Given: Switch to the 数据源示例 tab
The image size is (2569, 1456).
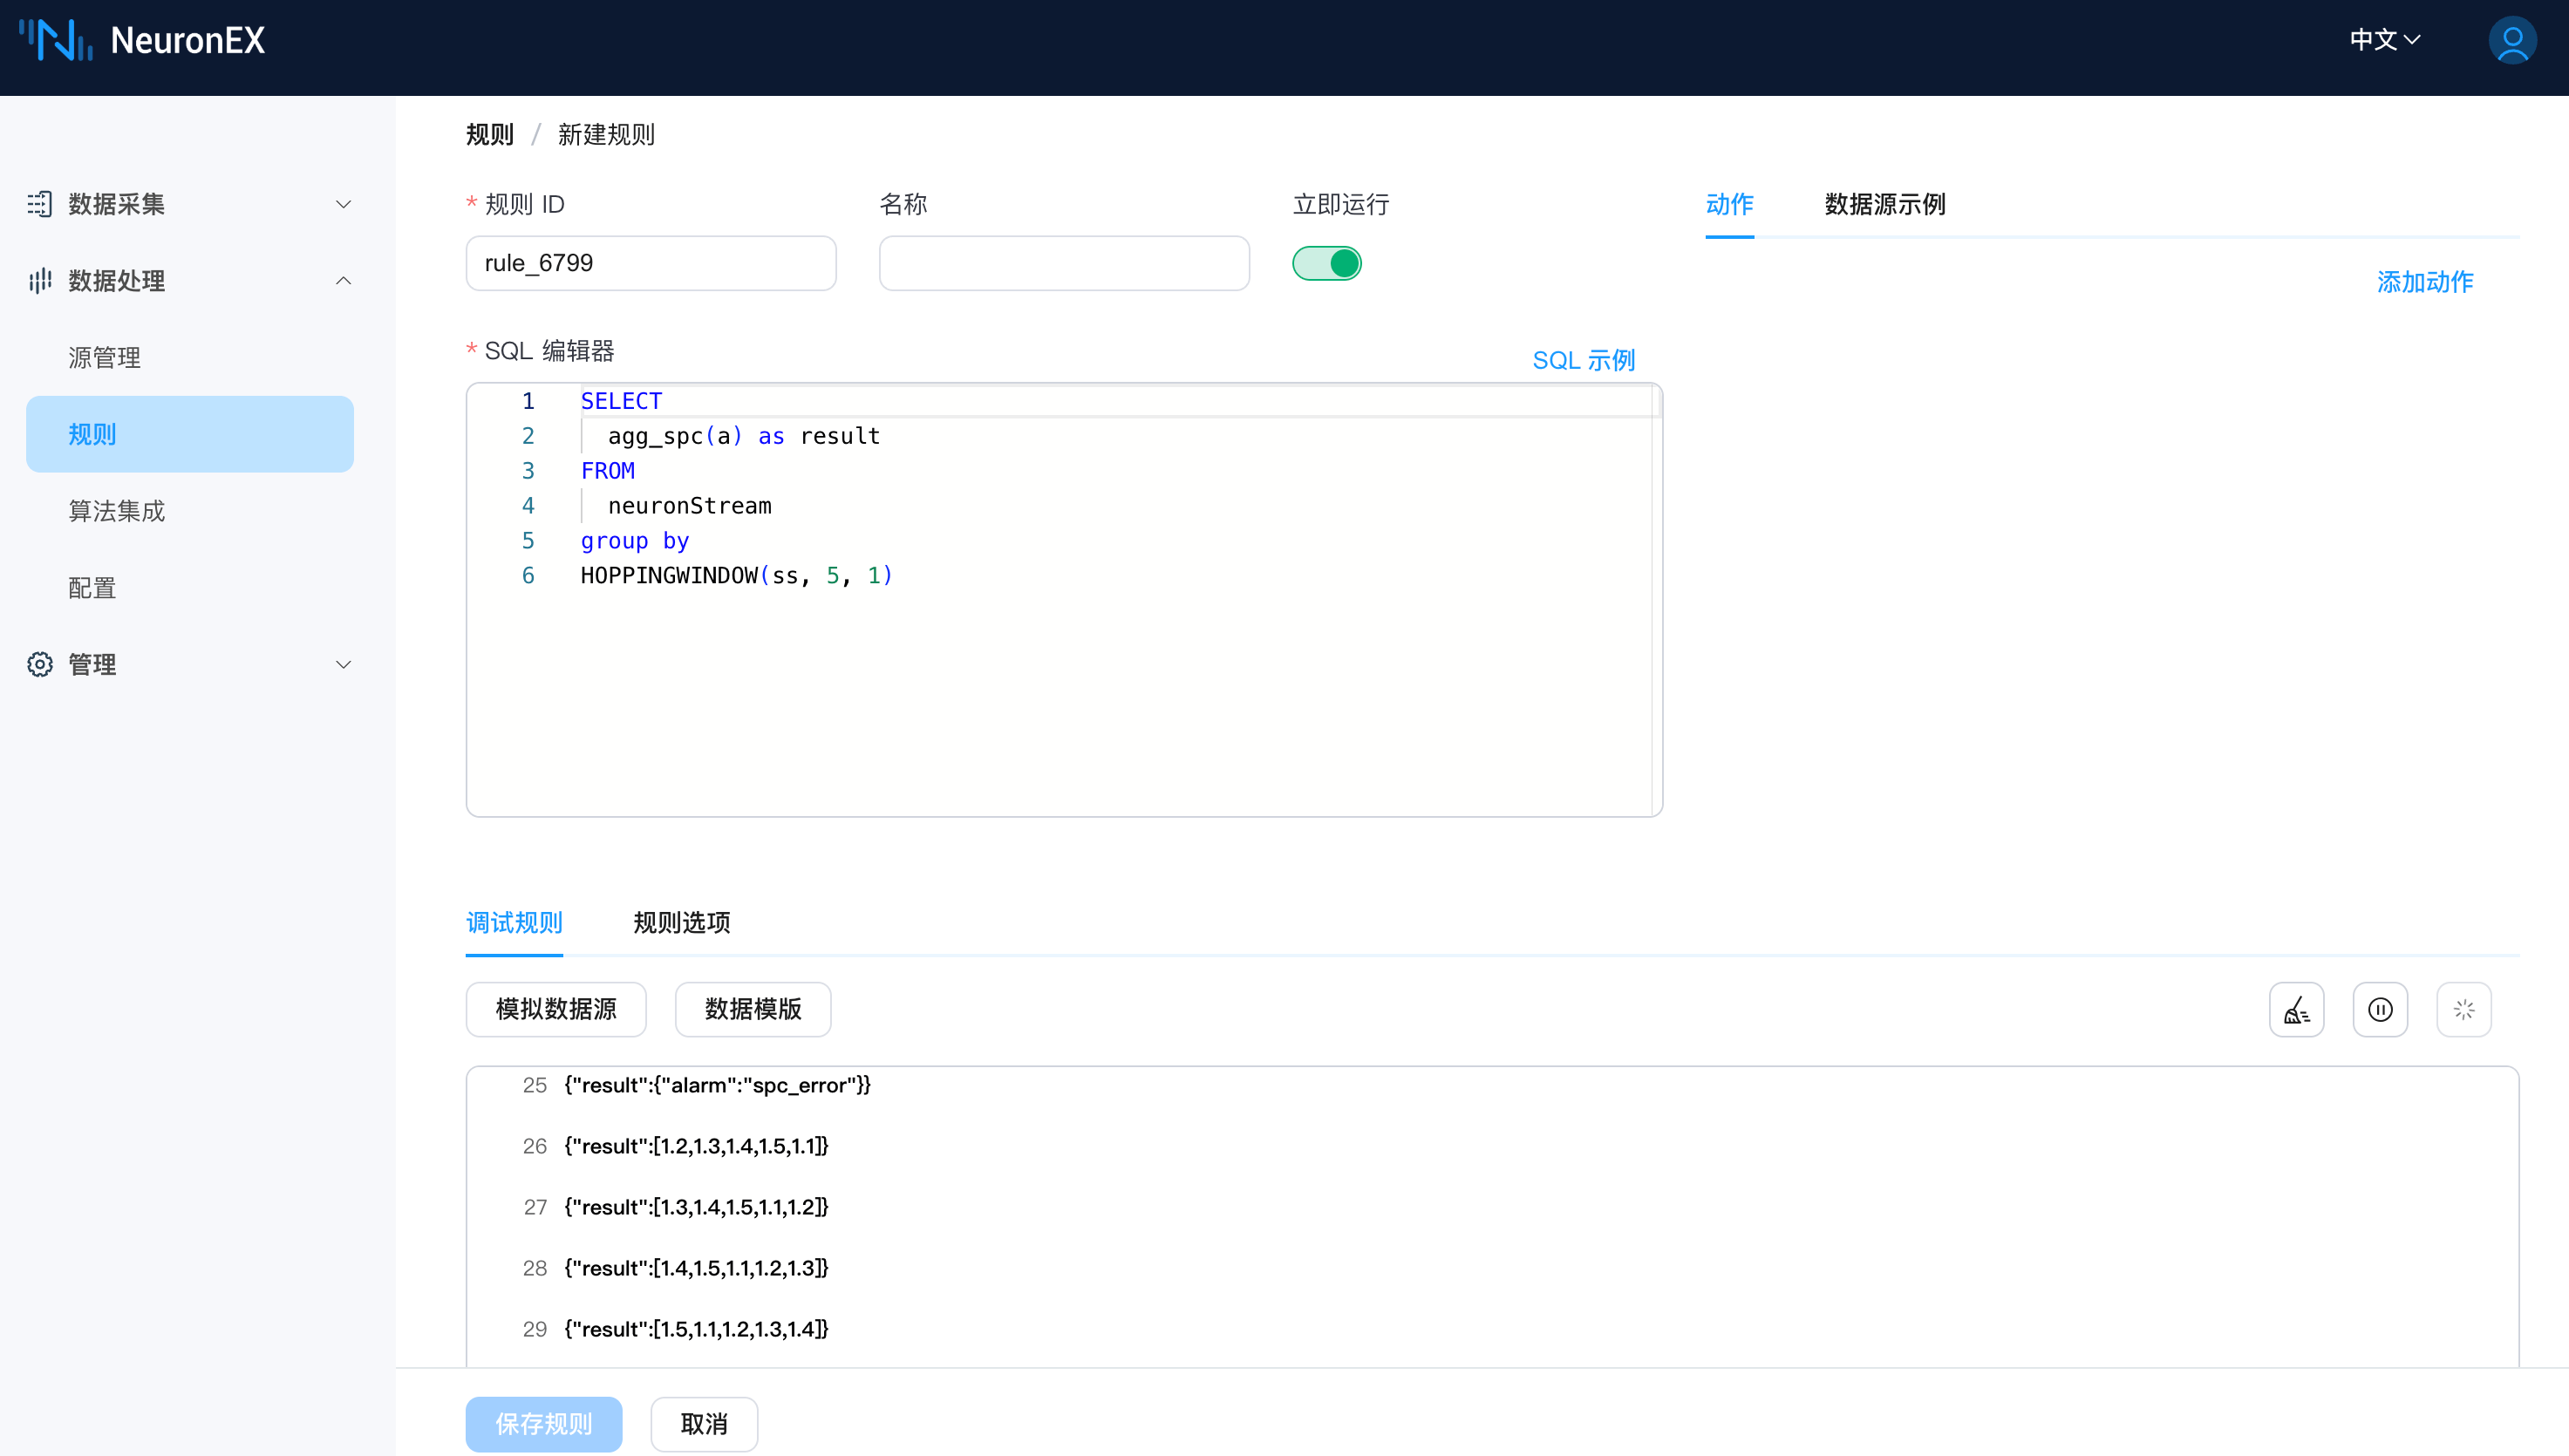Looking at the screenshot, I should click(1884, 204).
